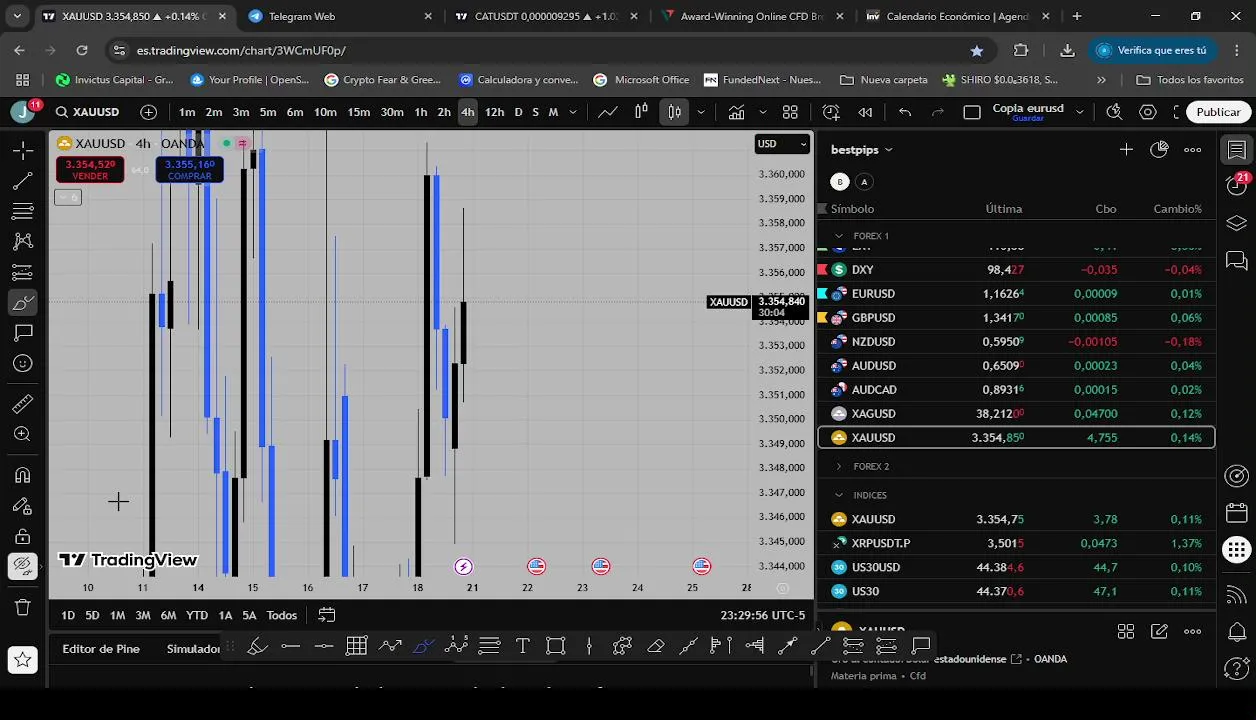Screen dimensions: 1256x720
Task: Activate the zoom in tool
Action: 22,434
